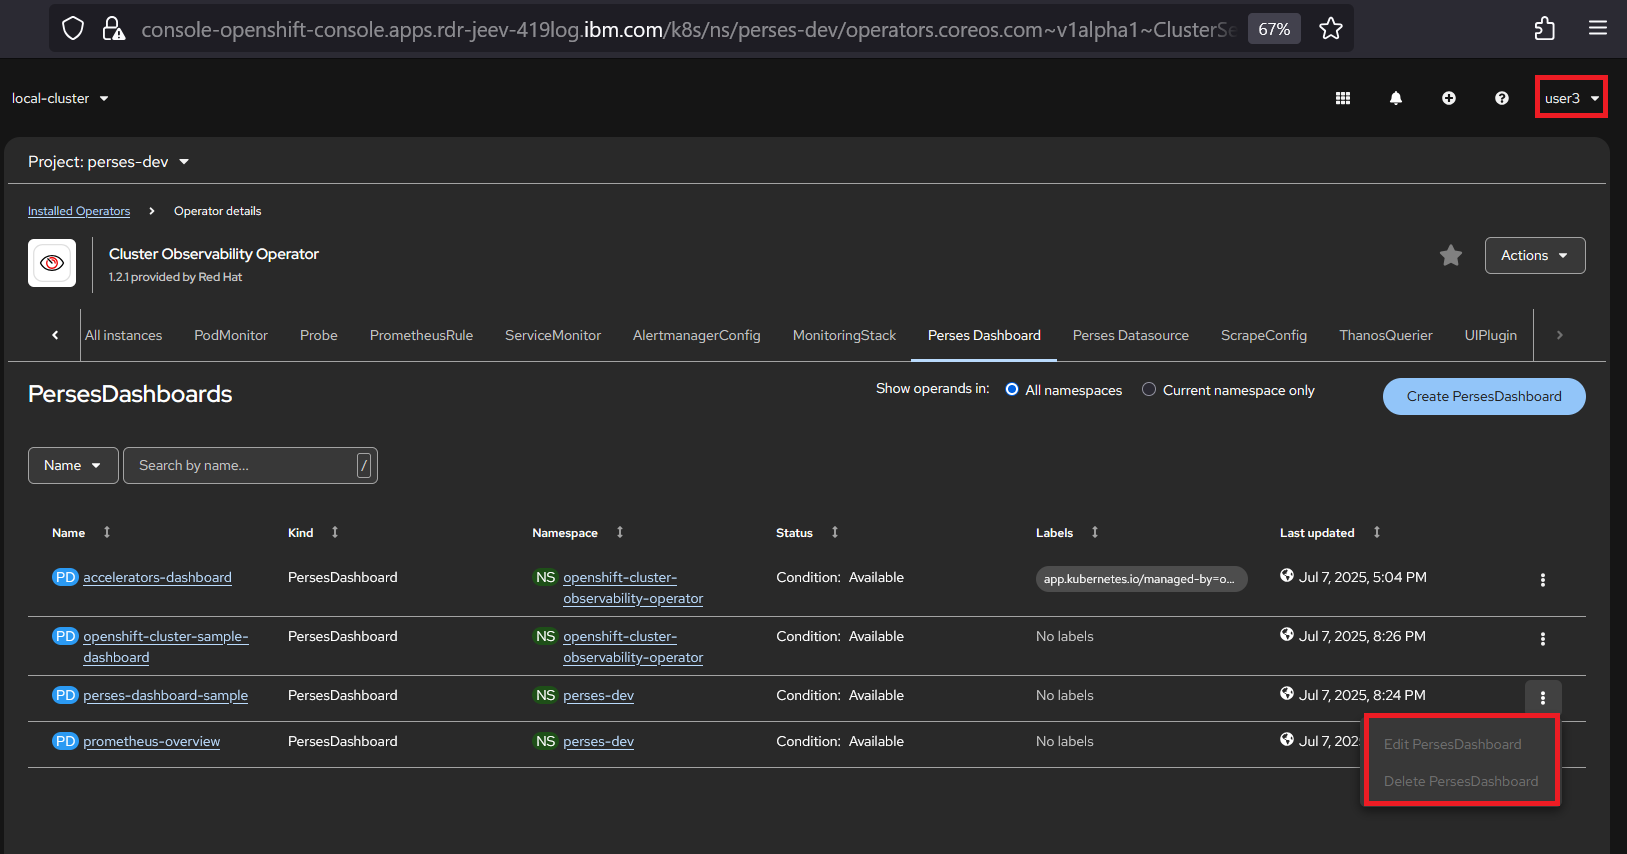This screenshot has height=854, width=1627.
Task: Click the plus import icon in header
Action: (x=1448, y=98)
